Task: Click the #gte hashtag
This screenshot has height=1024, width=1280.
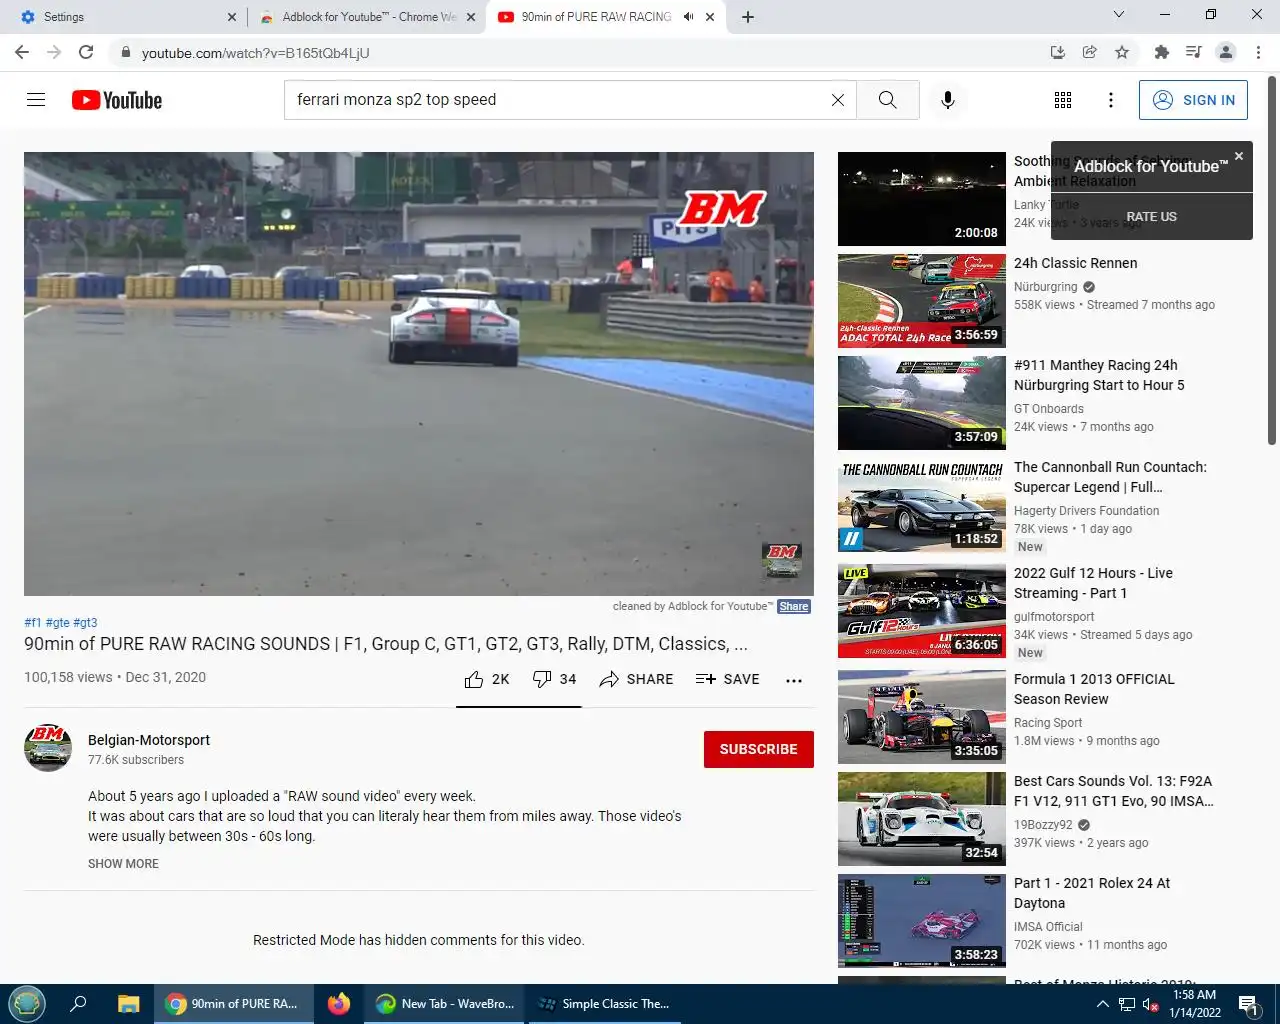Action: (x=57, y=622)
